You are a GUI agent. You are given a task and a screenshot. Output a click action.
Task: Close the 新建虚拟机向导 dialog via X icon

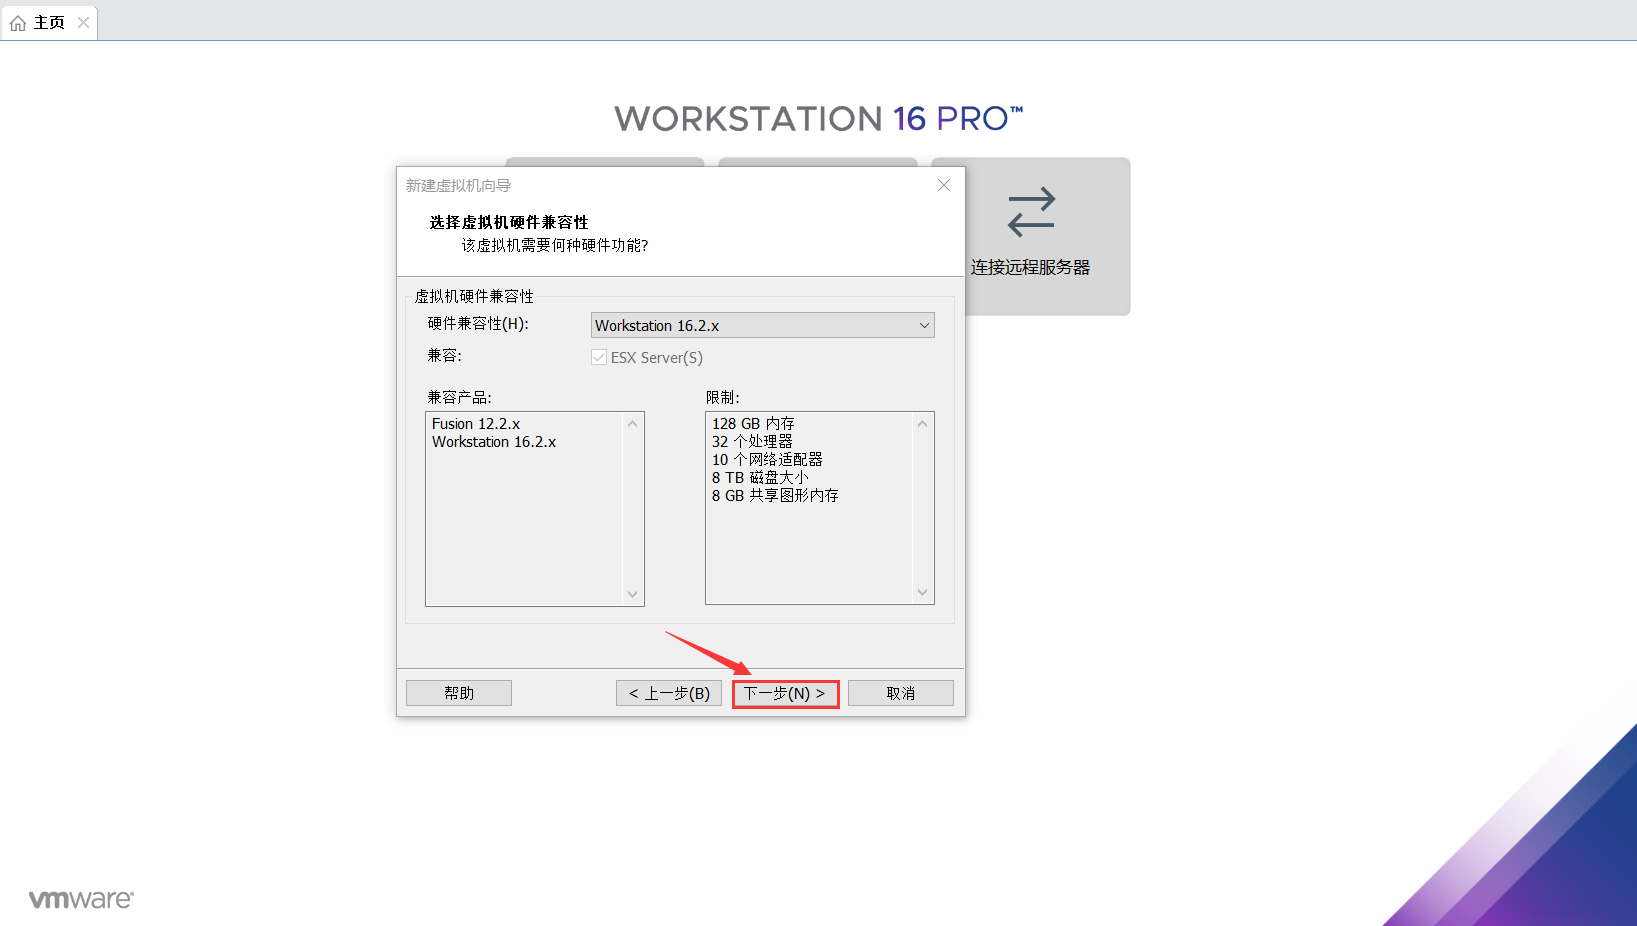(x=943, y=185)
